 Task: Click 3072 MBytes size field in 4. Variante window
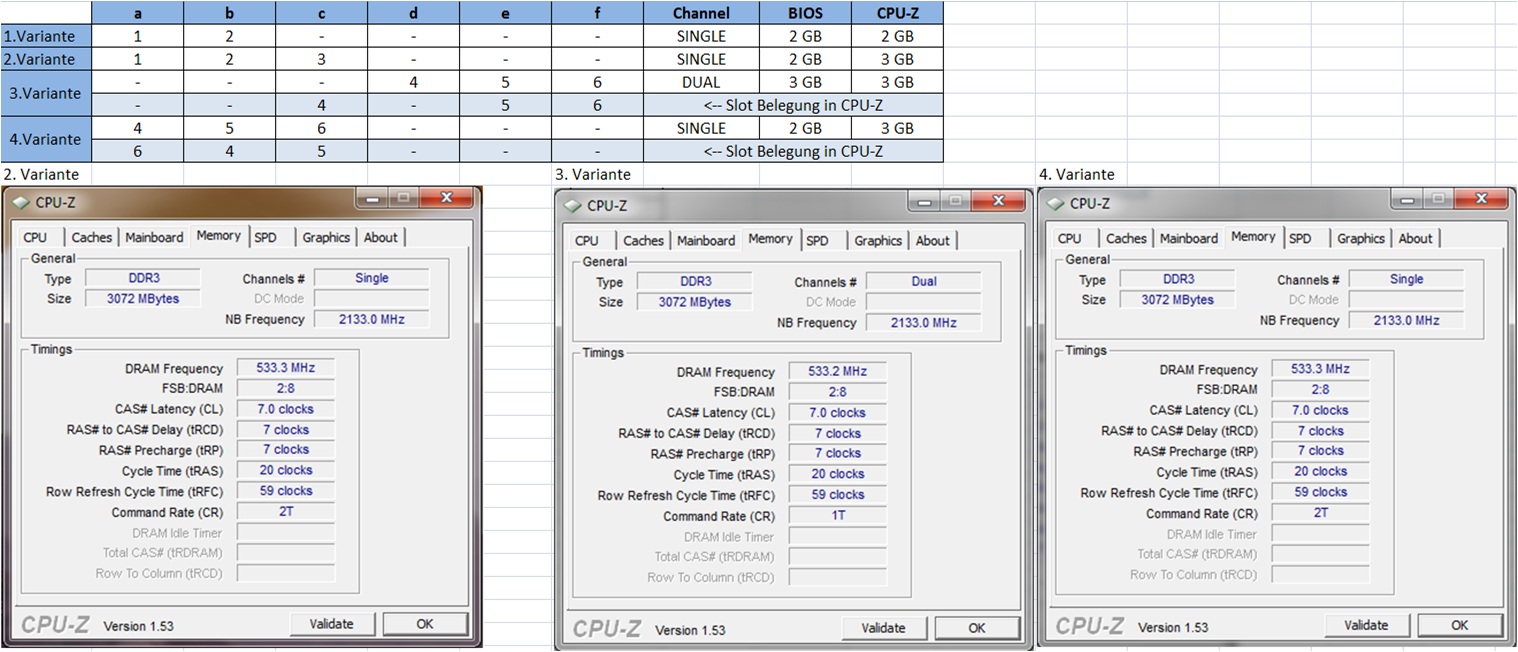click(x=1177, y=300)
